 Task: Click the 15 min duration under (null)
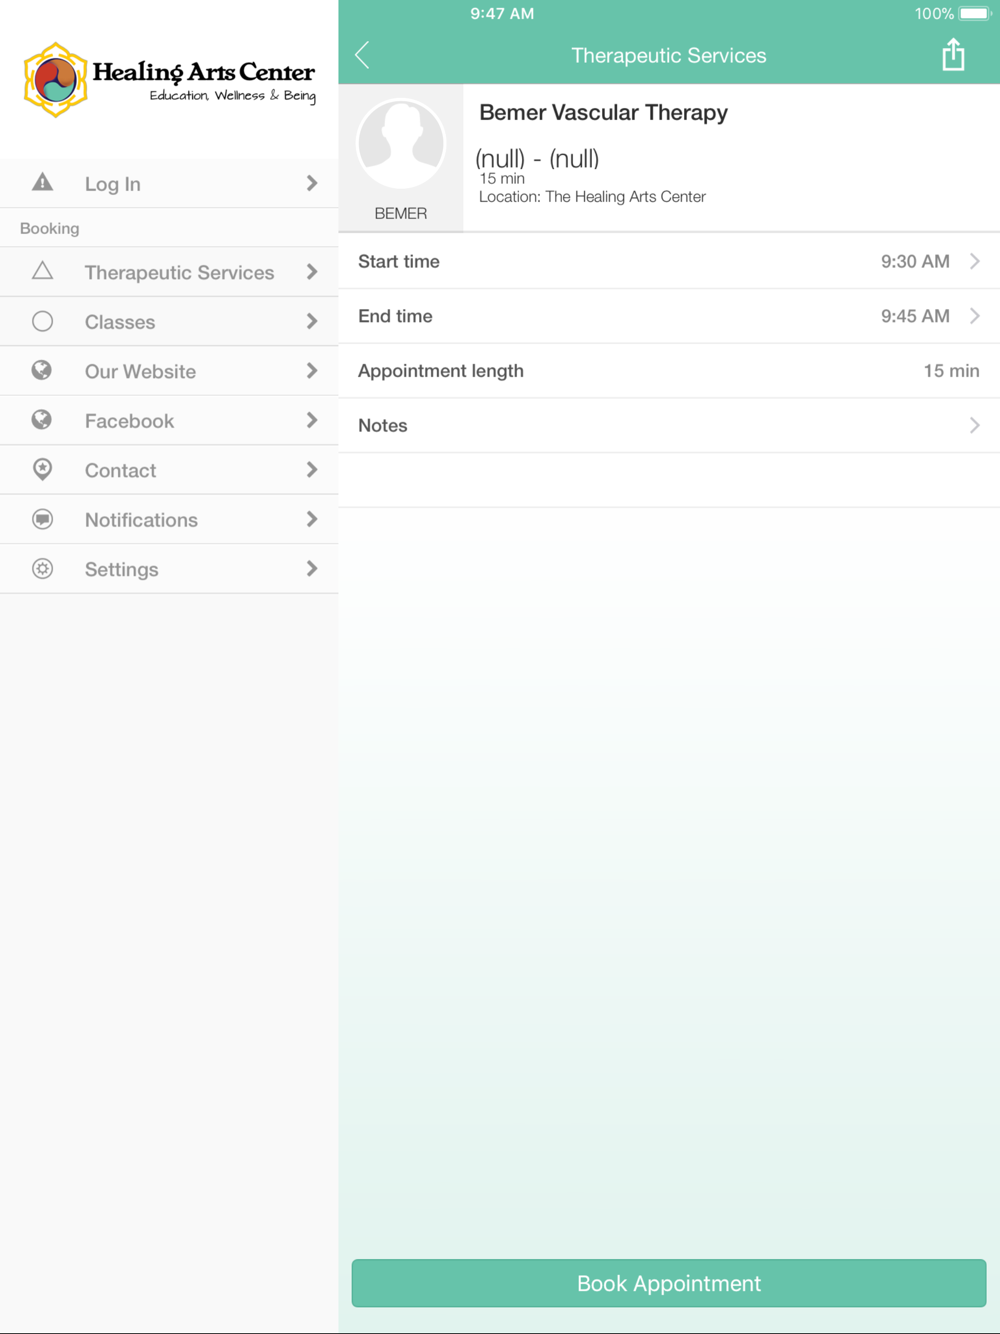(x=502, y=178)
